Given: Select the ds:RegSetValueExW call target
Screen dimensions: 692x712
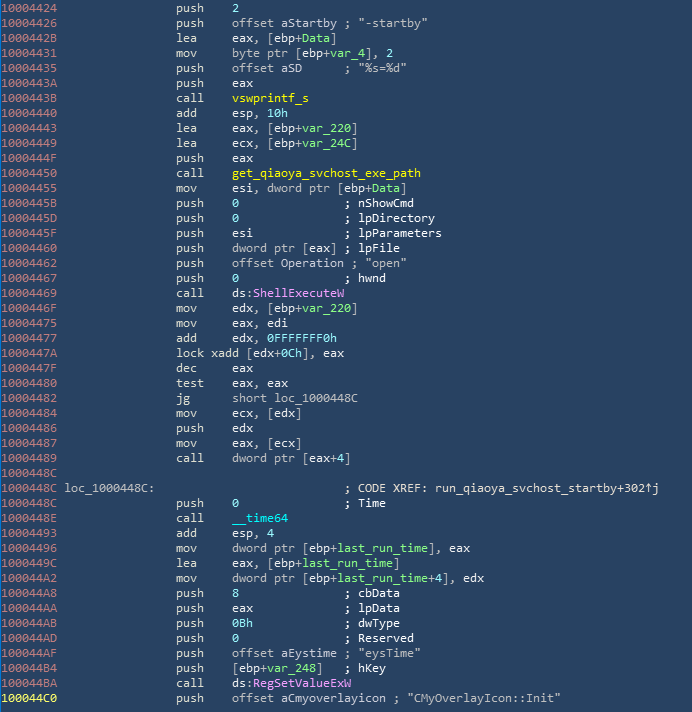Looking at the screenshot, I should point(291,683).
